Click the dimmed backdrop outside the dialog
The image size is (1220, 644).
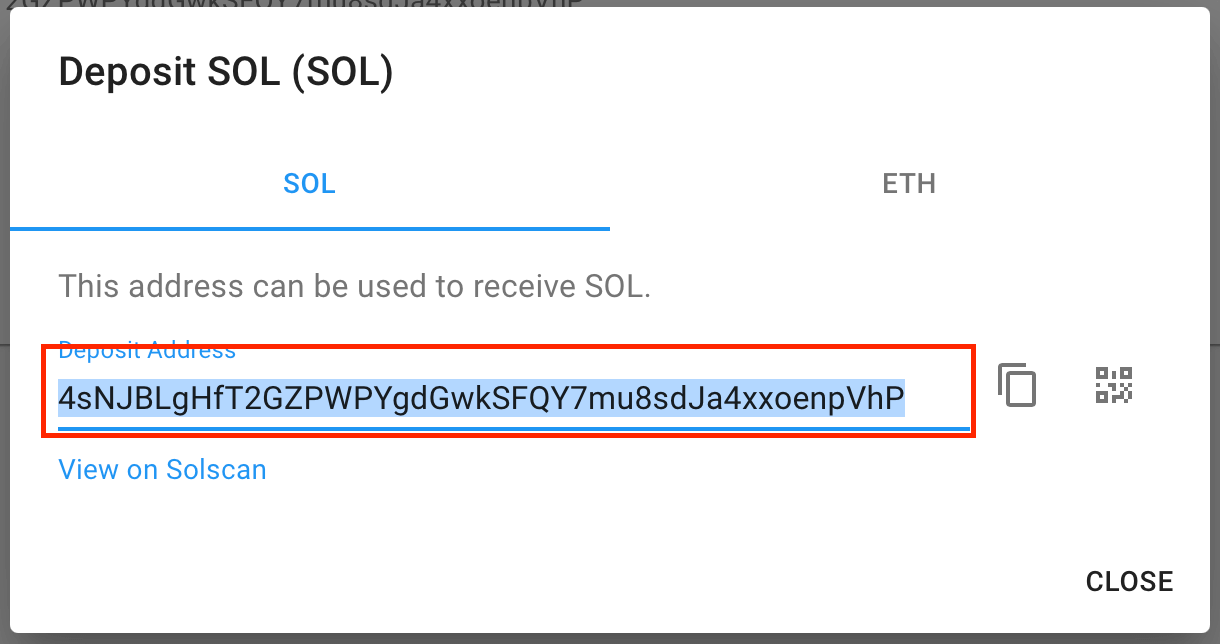1215,300
